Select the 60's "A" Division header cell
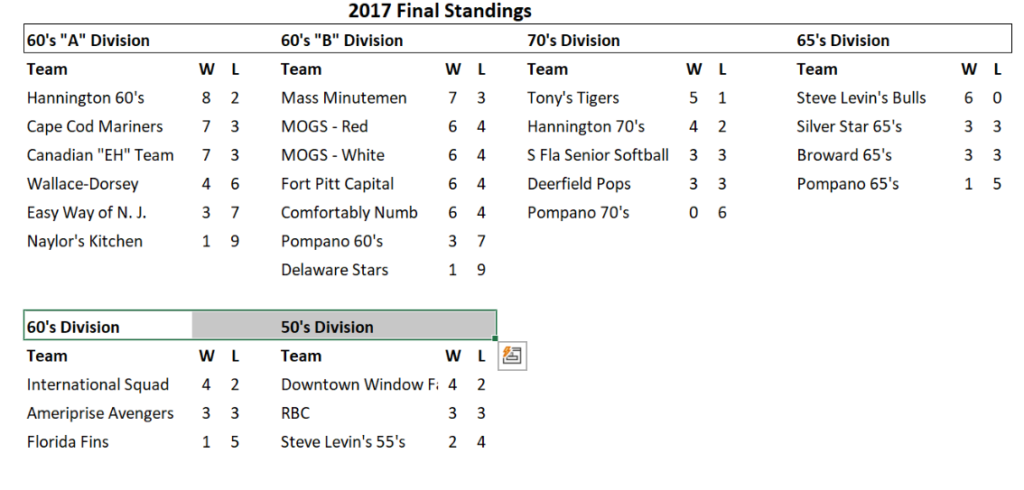The height and width of the screenshot is (490, 1024). click(x=88, y=41)
